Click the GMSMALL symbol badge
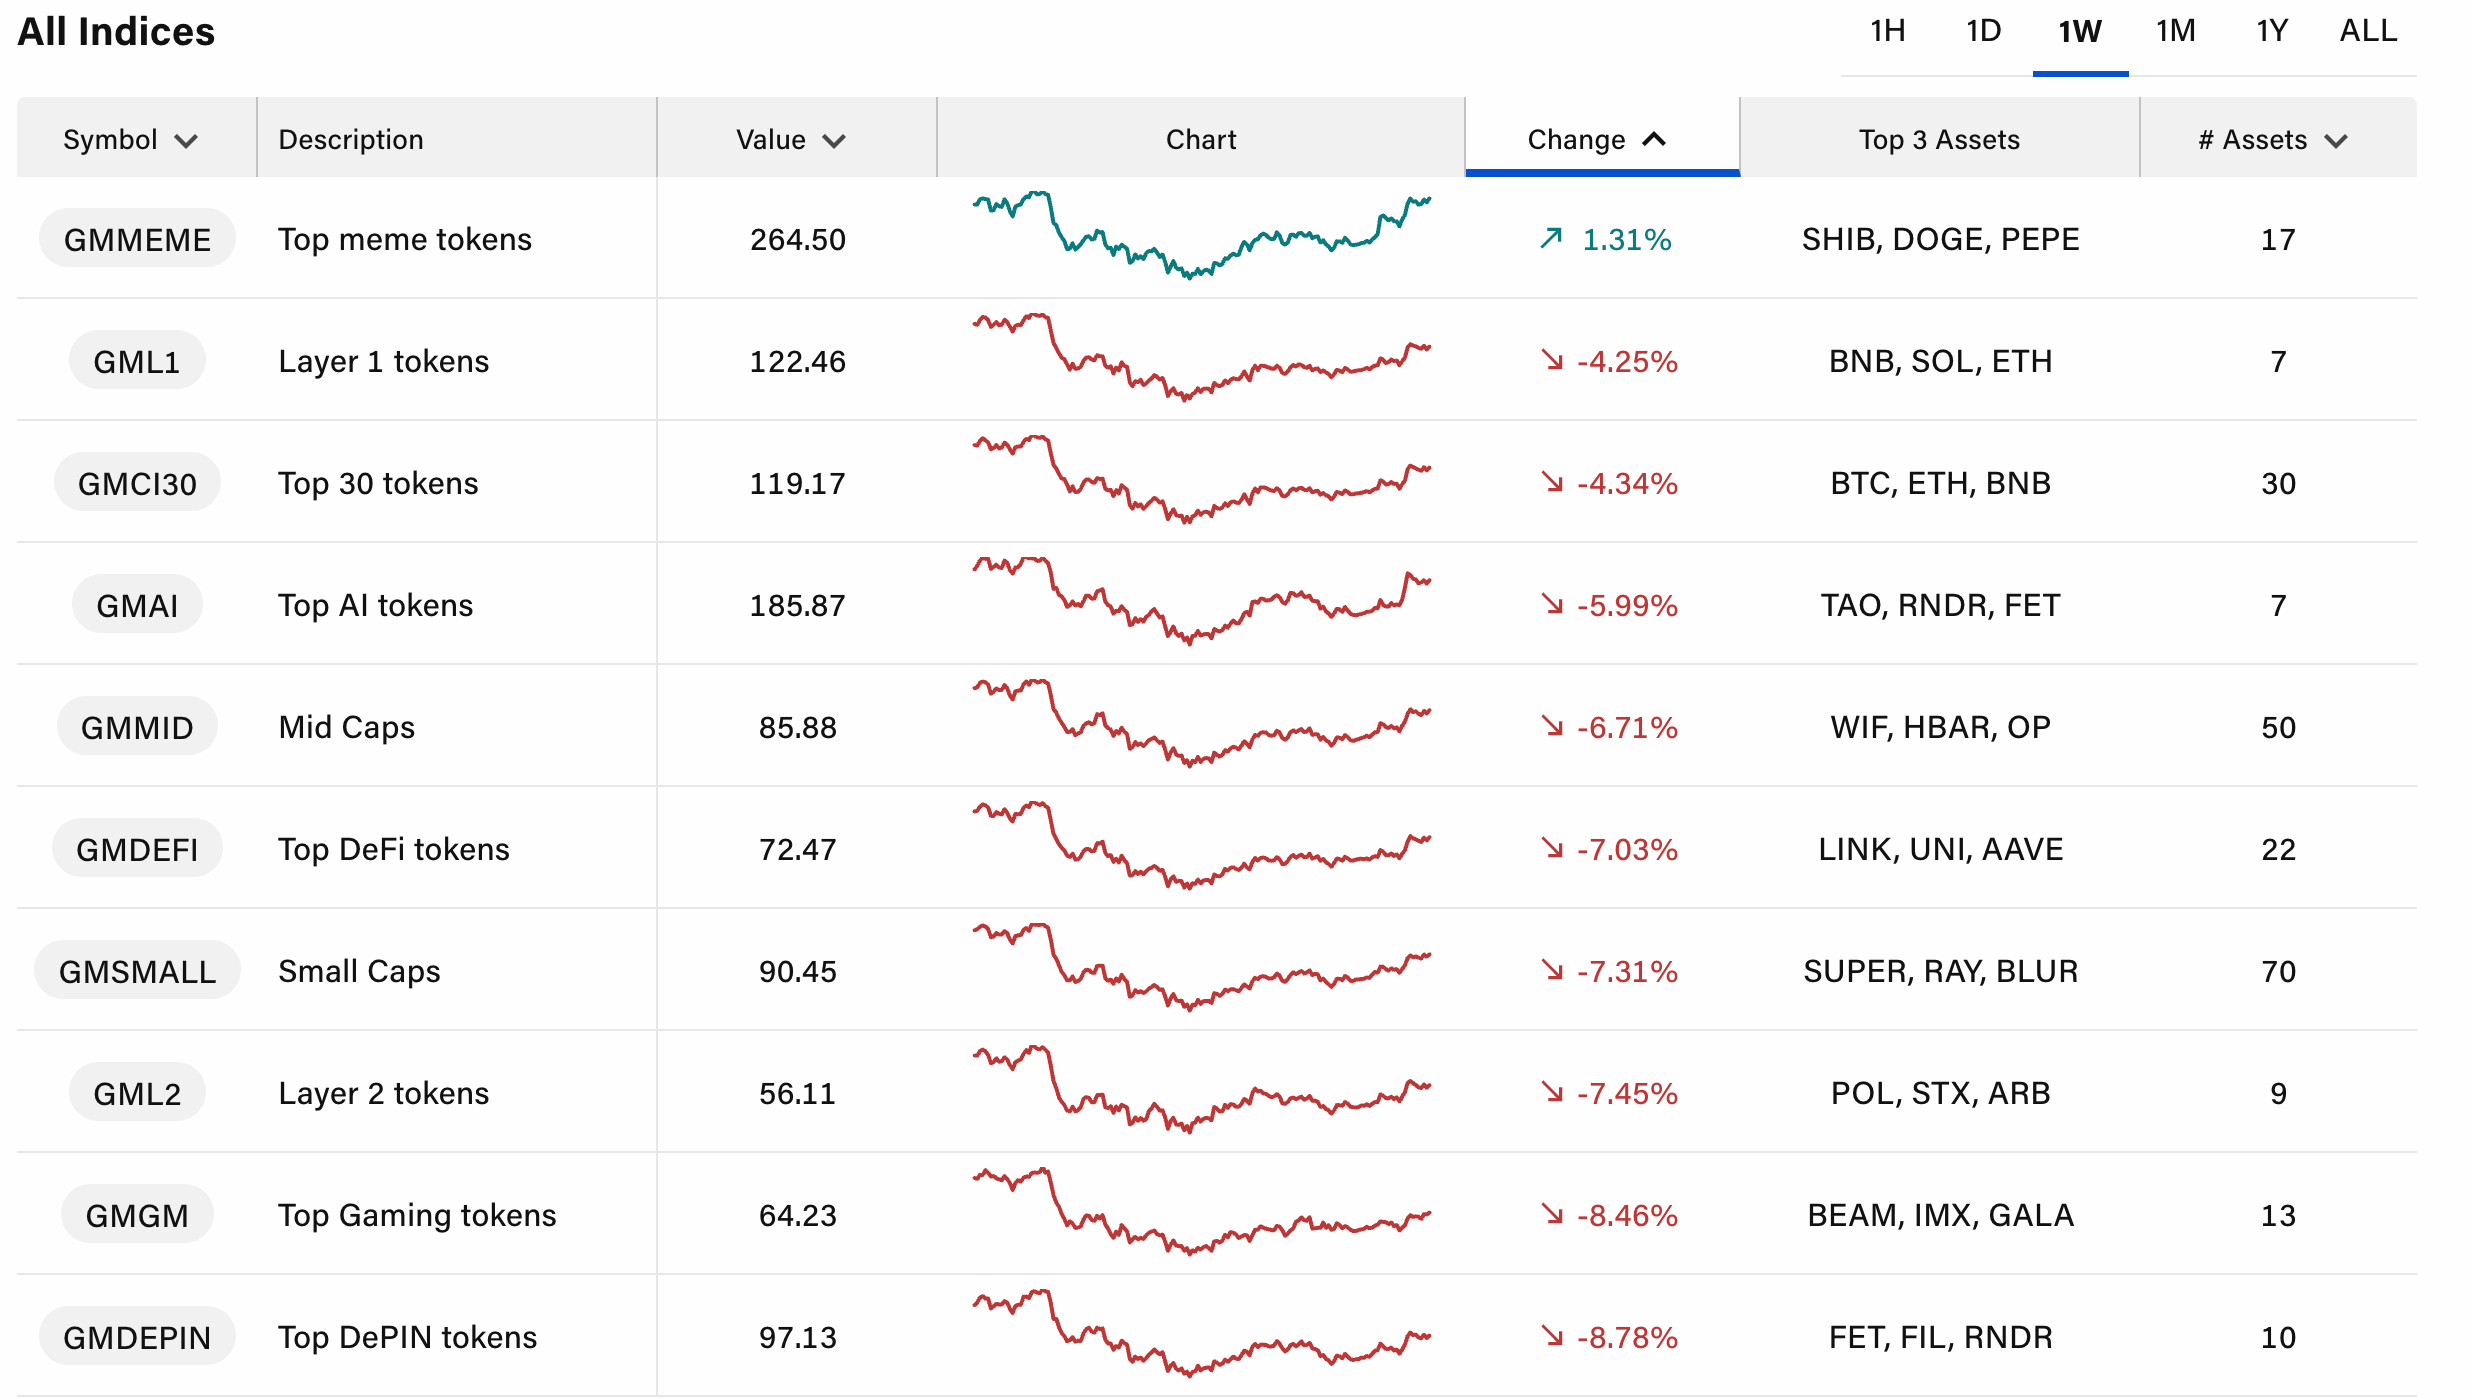This screenshot has width=2474, height=1398. click(x=137, y=971)
